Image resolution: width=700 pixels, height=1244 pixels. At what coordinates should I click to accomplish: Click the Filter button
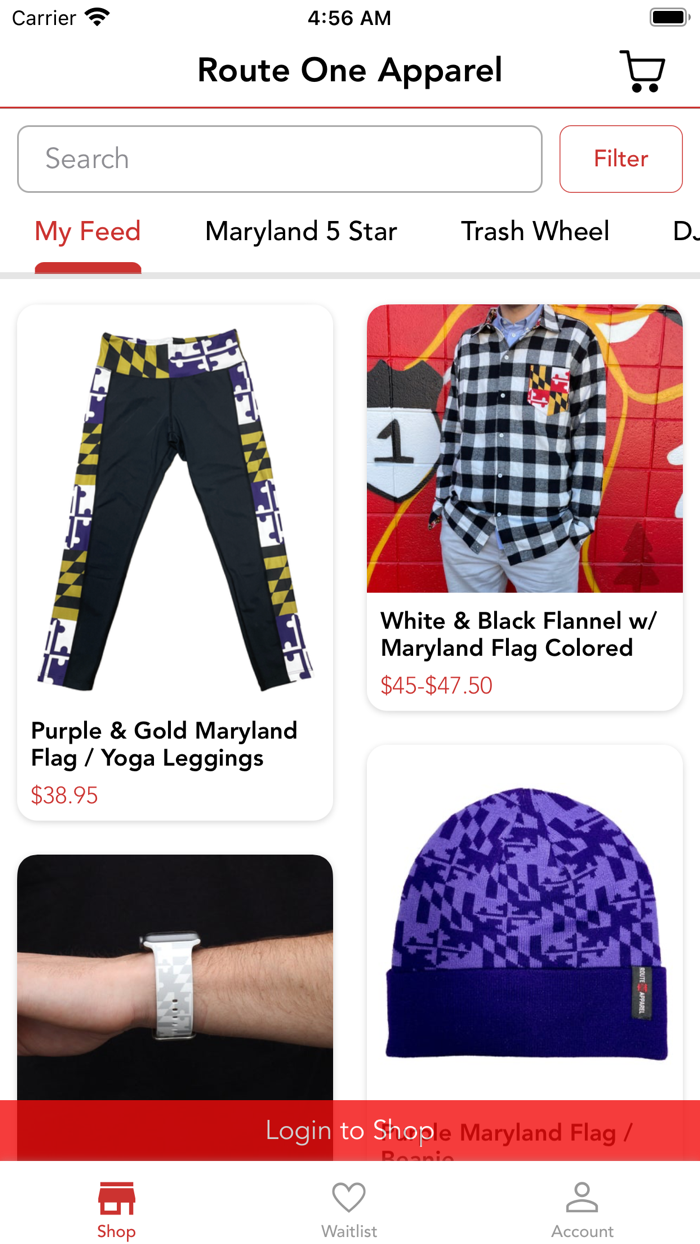click(621, 159)
